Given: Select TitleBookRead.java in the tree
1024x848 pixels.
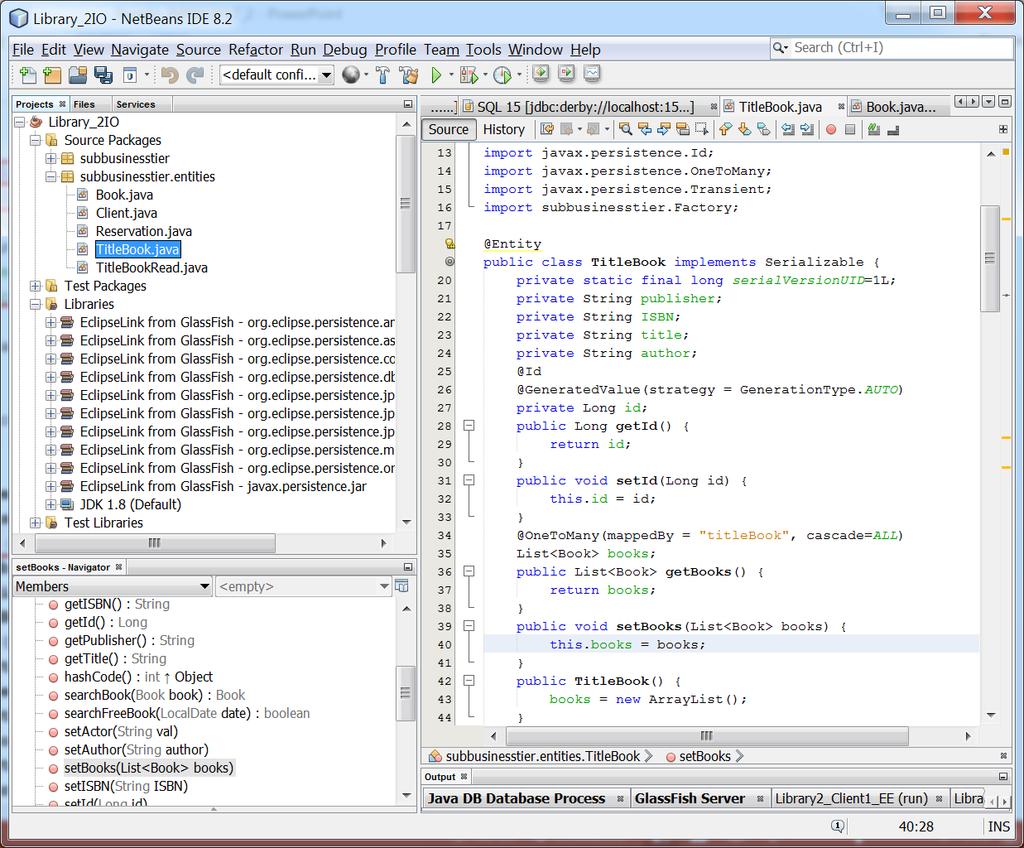Looking at the screenshot, I should coord(152,268).
